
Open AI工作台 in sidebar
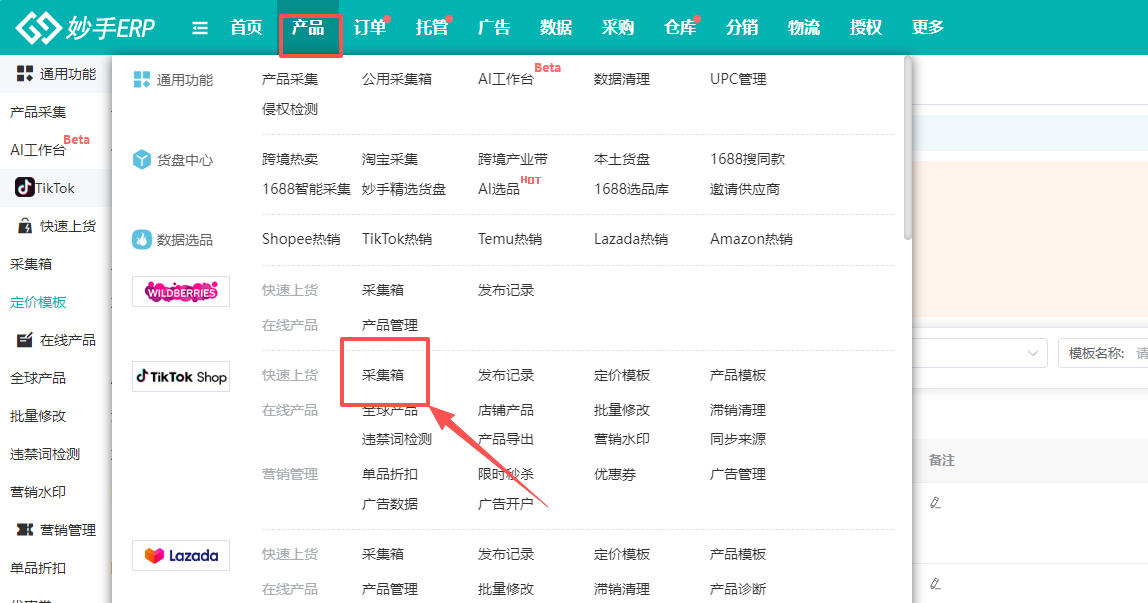tap(38, 149)
